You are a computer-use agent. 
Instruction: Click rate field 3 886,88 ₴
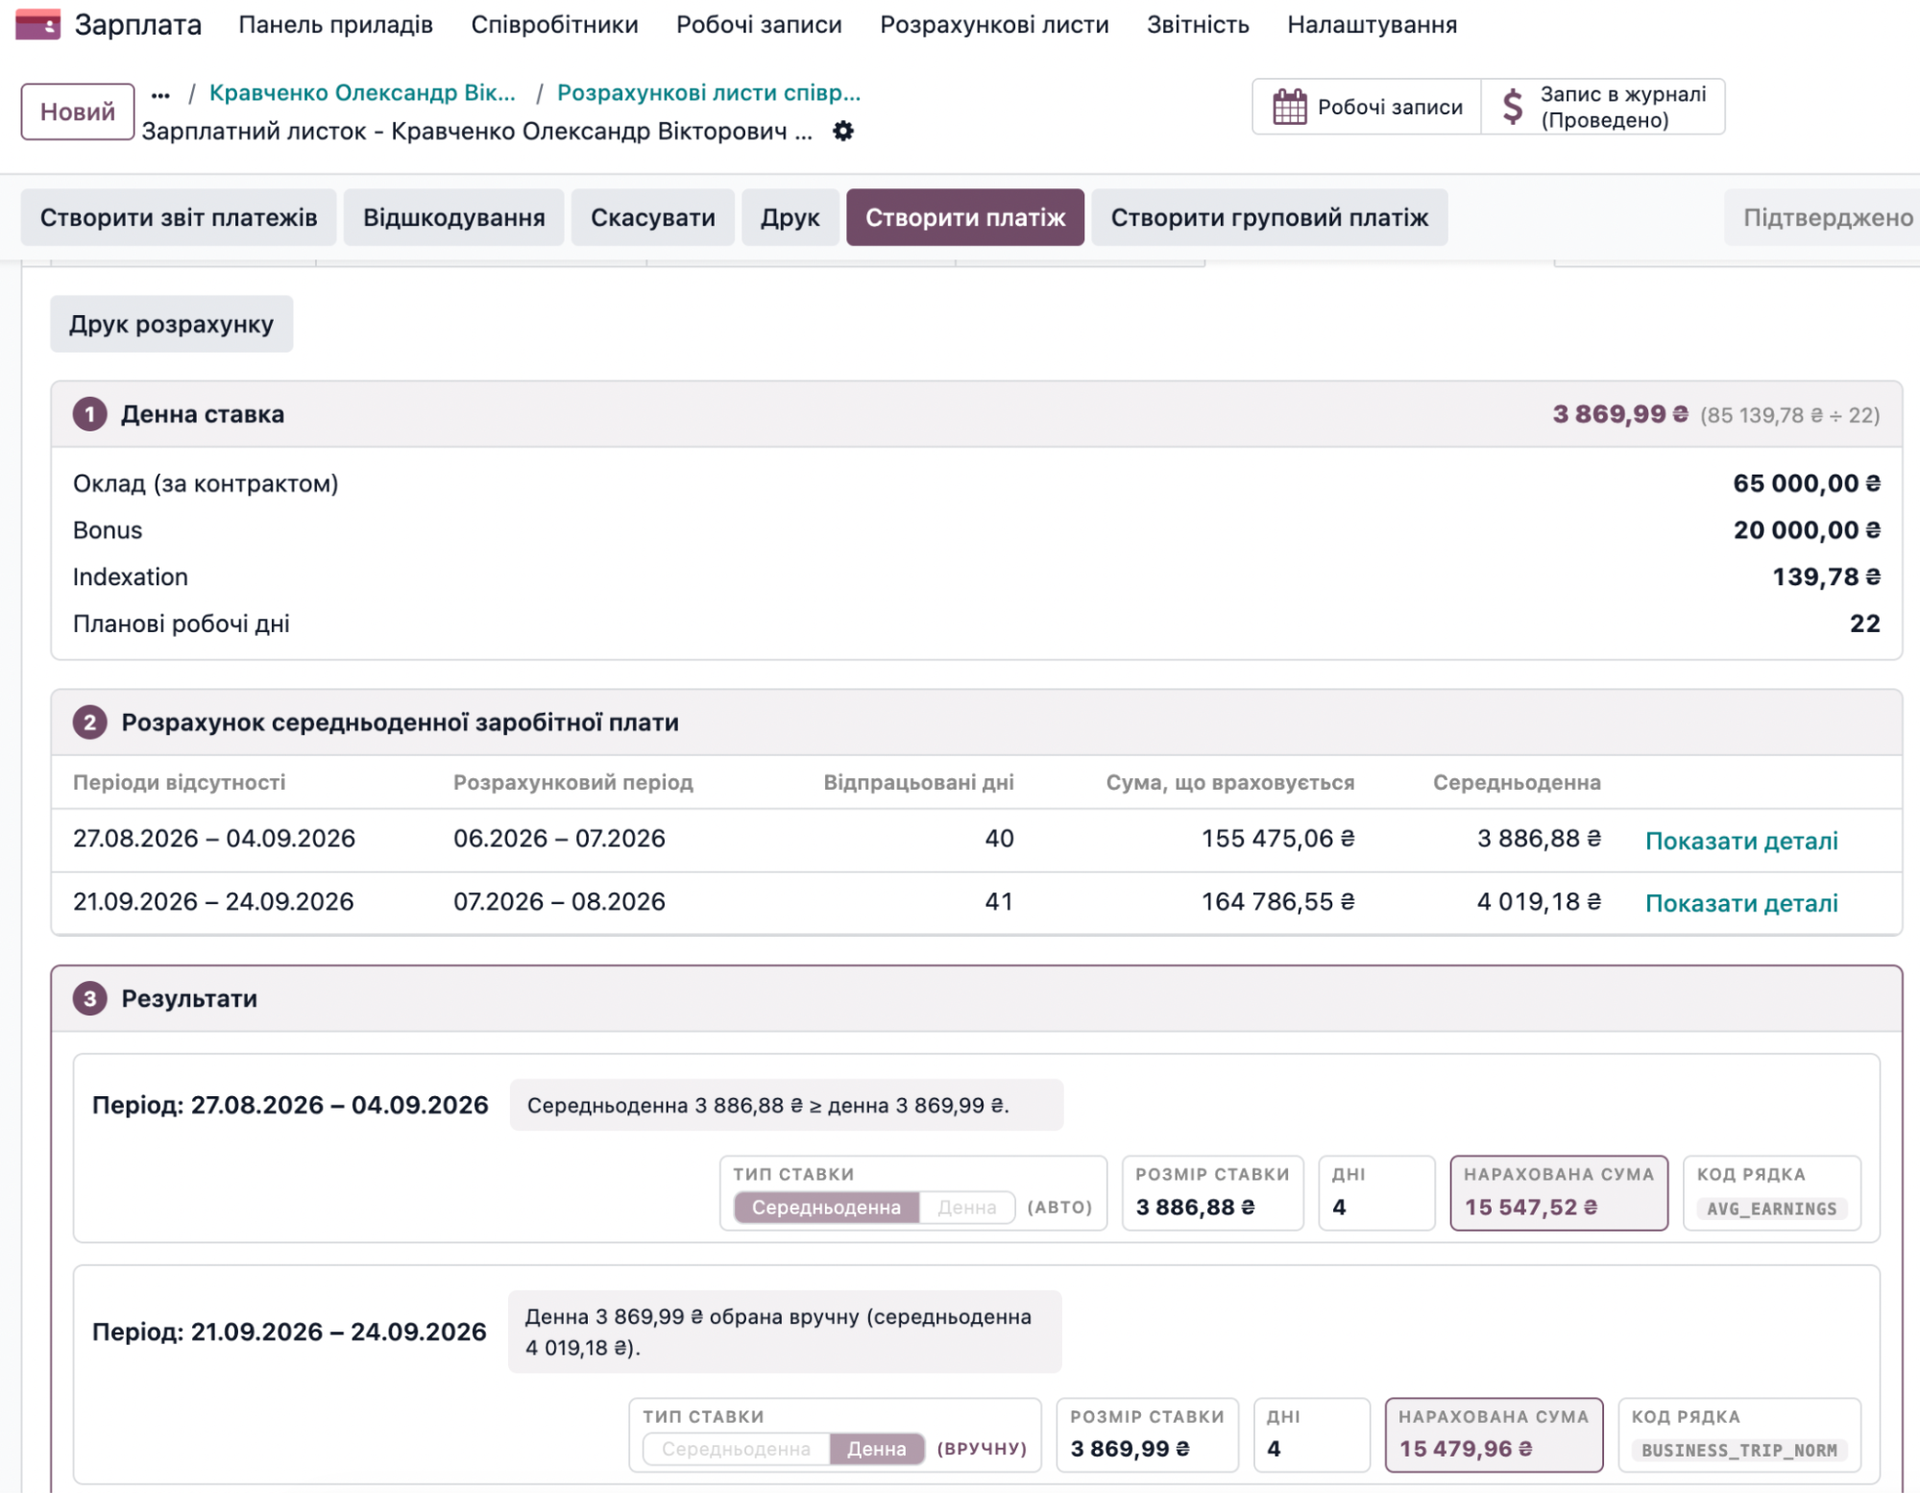tap(1212, 1193)
